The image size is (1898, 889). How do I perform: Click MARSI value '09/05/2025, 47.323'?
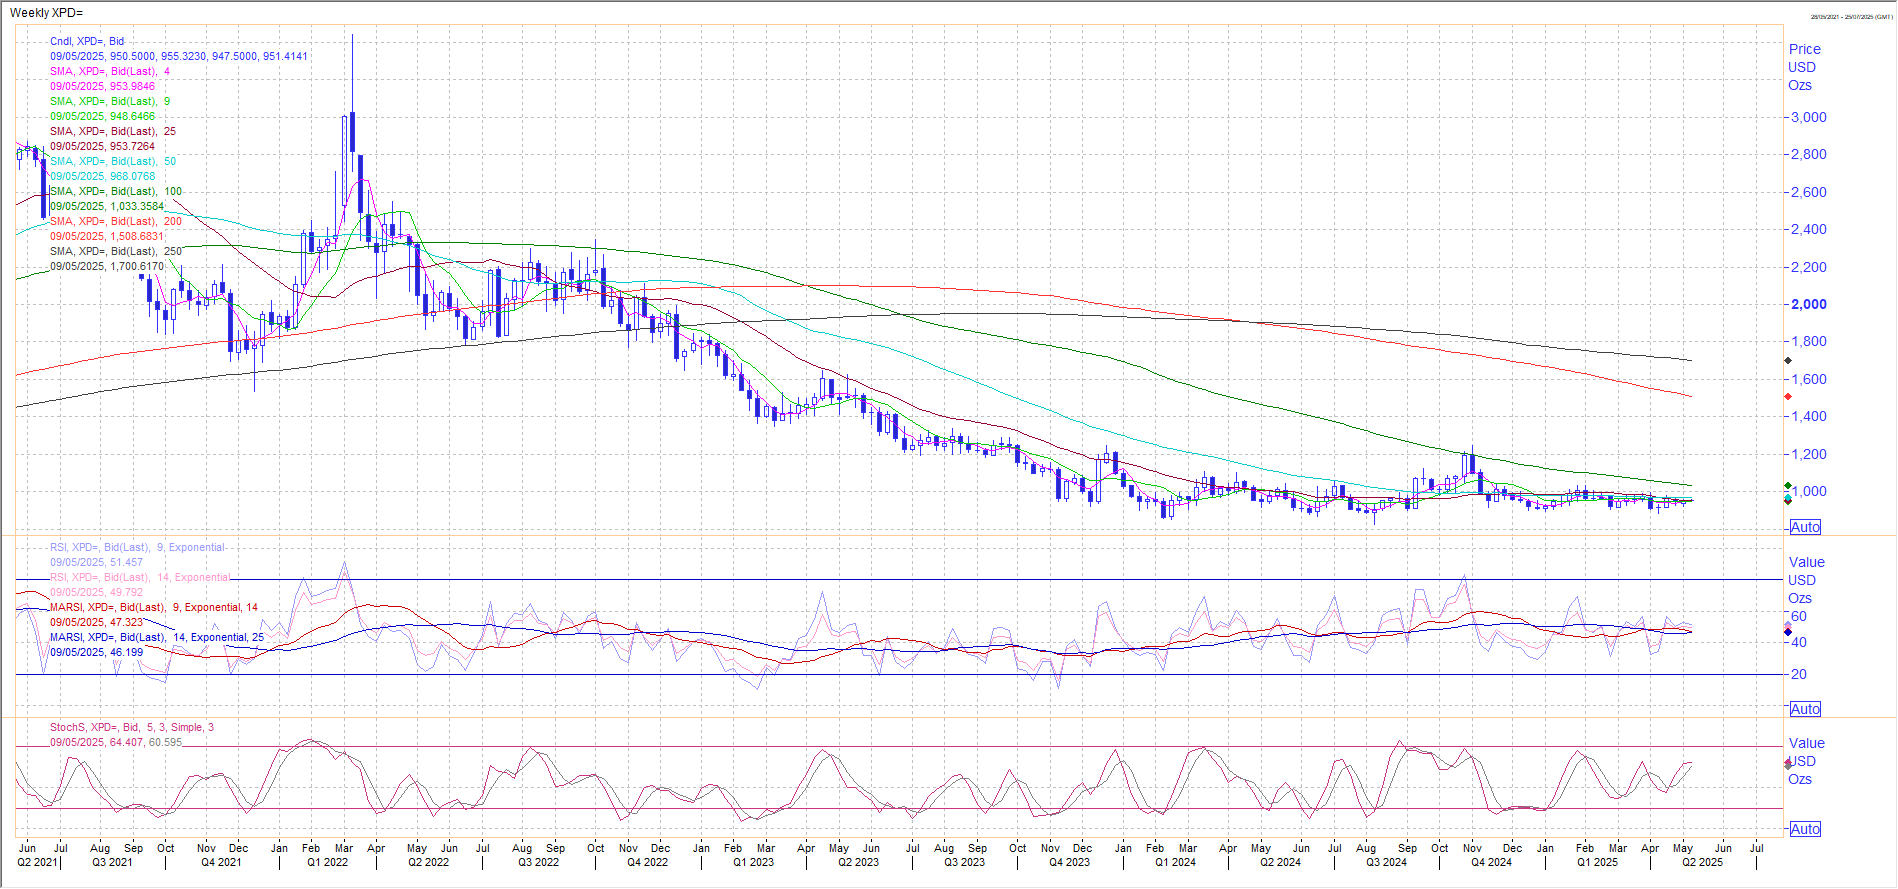click(96, 622)
